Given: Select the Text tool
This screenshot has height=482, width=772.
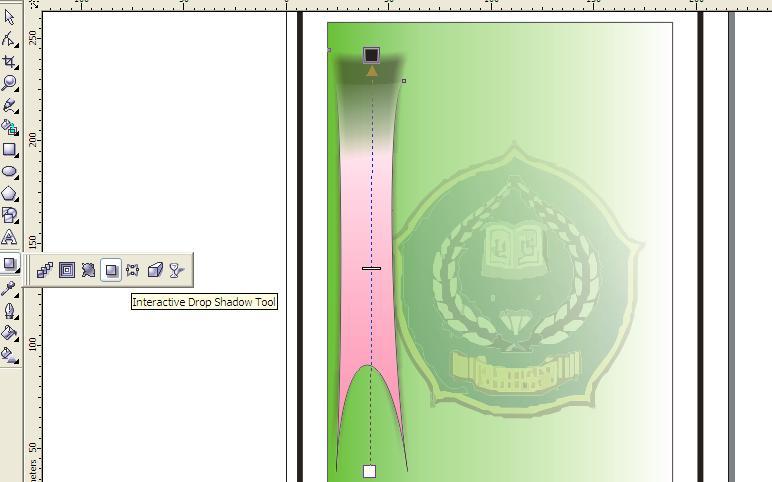Looking at the screenshot, I should pos(9,237).
